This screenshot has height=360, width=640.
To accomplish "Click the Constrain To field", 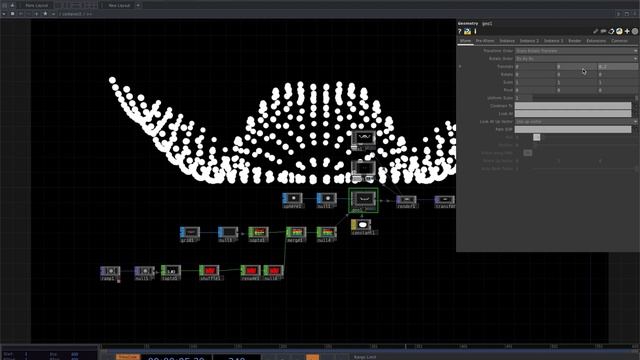I will pos(573,106).
